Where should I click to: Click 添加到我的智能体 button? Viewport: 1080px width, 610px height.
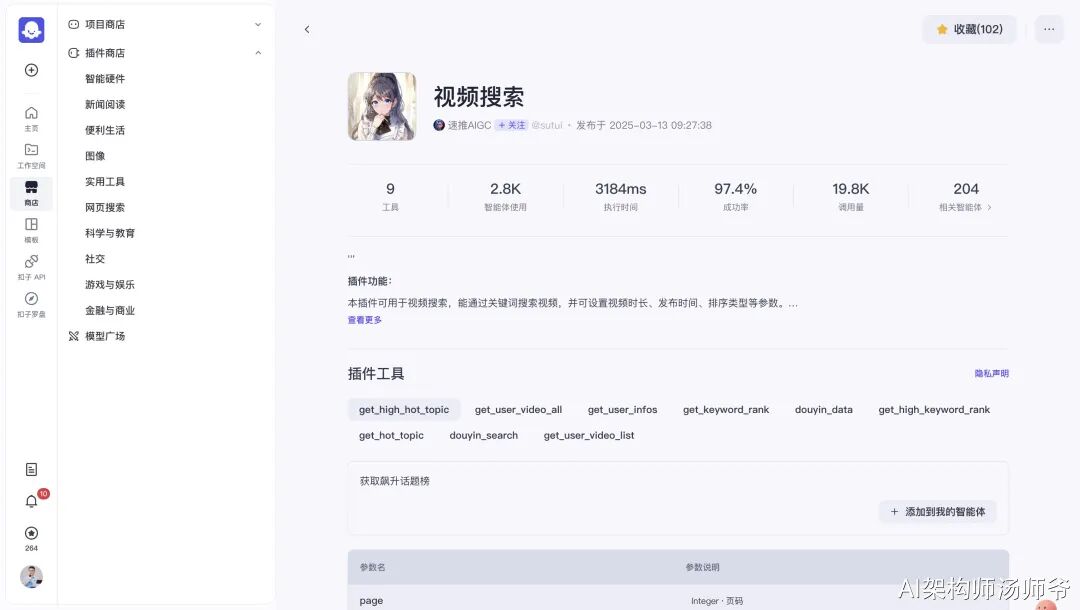(x=937, y=512)
